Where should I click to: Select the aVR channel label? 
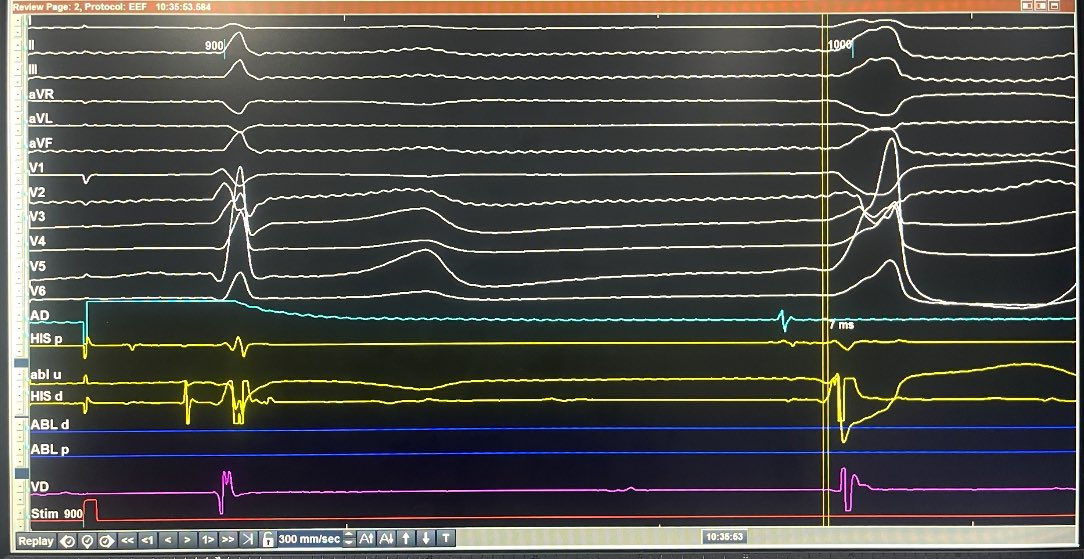point(41,94)
